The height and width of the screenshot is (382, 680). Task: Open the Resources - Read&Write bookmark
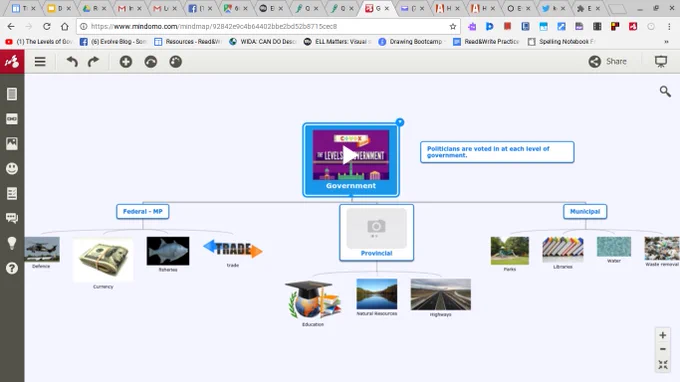coord(188,42)
